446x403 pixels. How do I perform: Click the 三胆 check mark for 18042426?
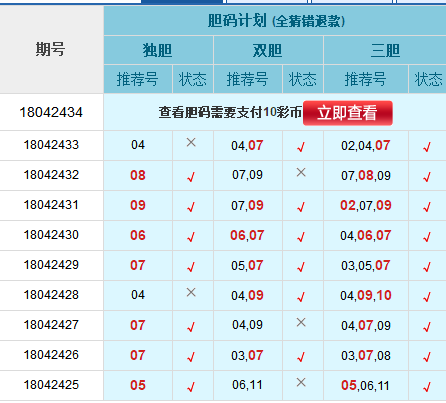(x=427, y=357)
